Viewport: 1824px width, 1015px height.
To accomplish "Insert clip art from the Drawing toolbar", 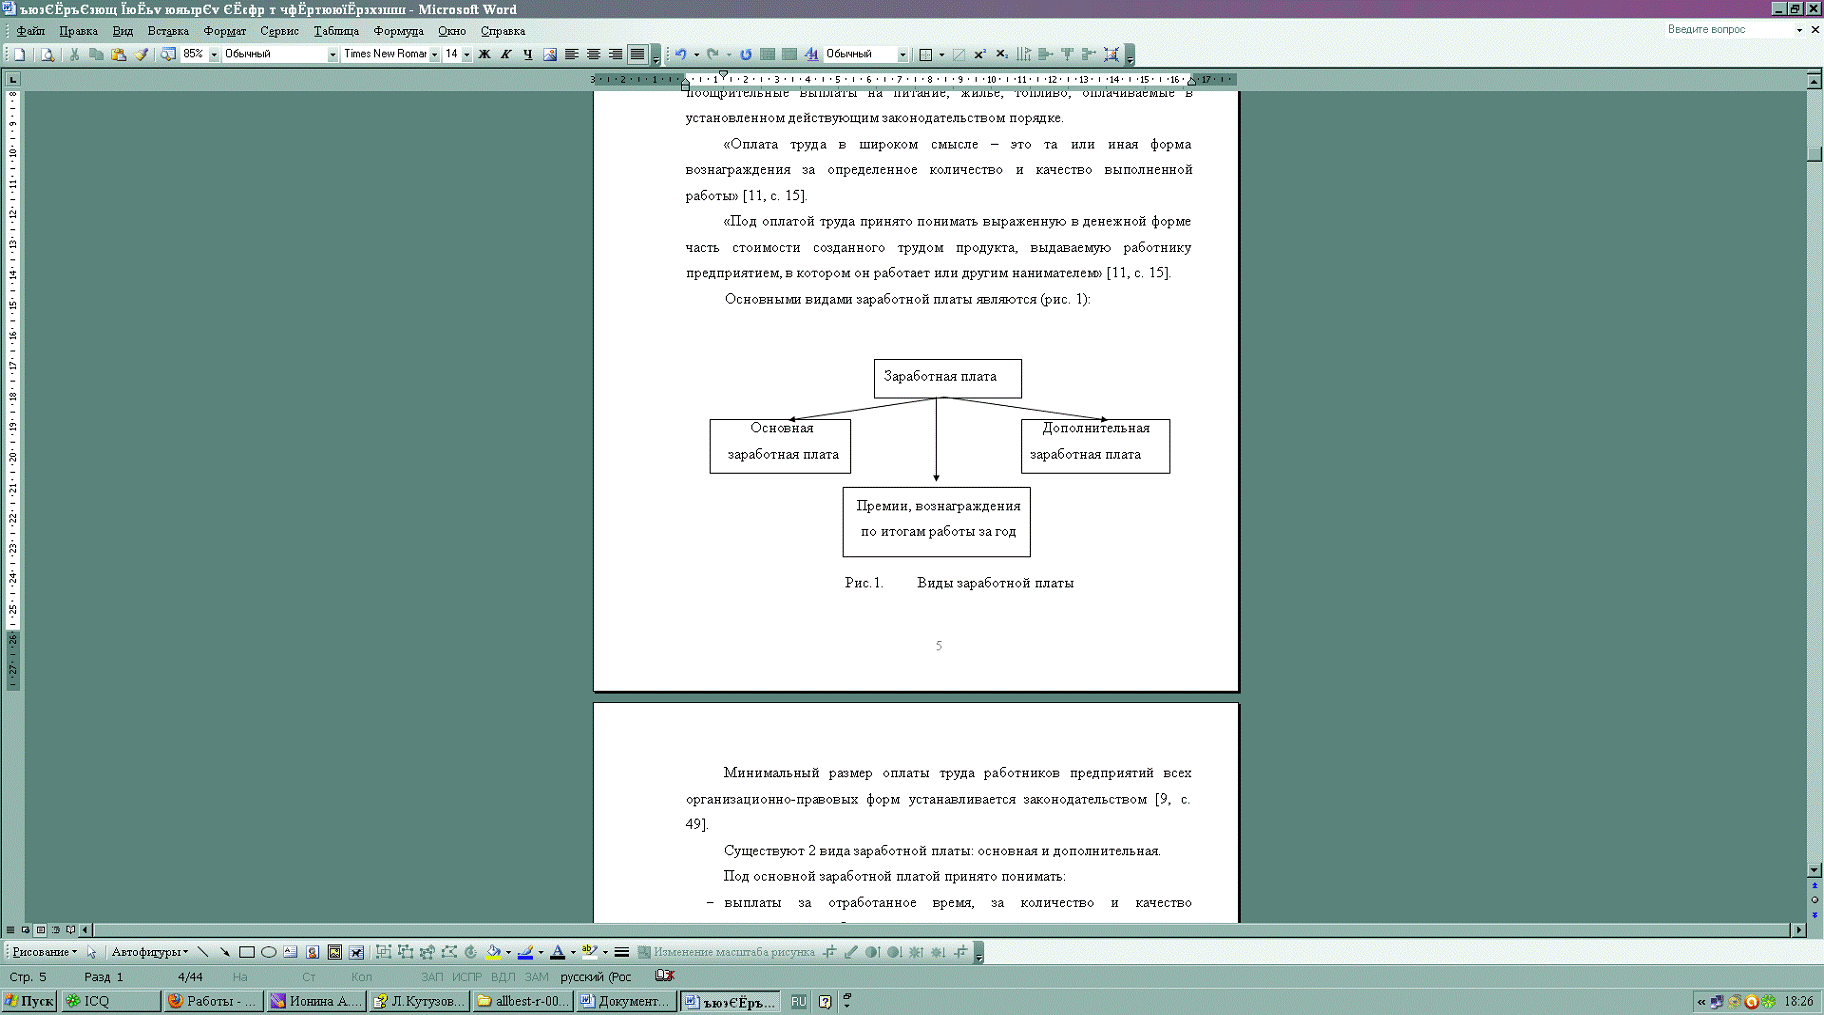I will pyautogui.click(x=313, y=952).
